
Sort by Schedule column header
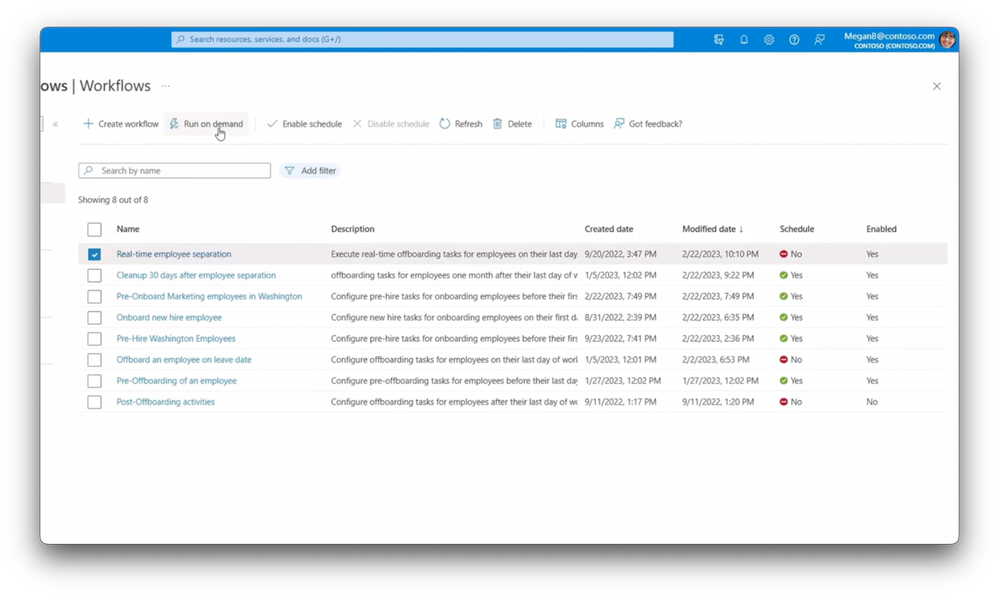(797, 229)
